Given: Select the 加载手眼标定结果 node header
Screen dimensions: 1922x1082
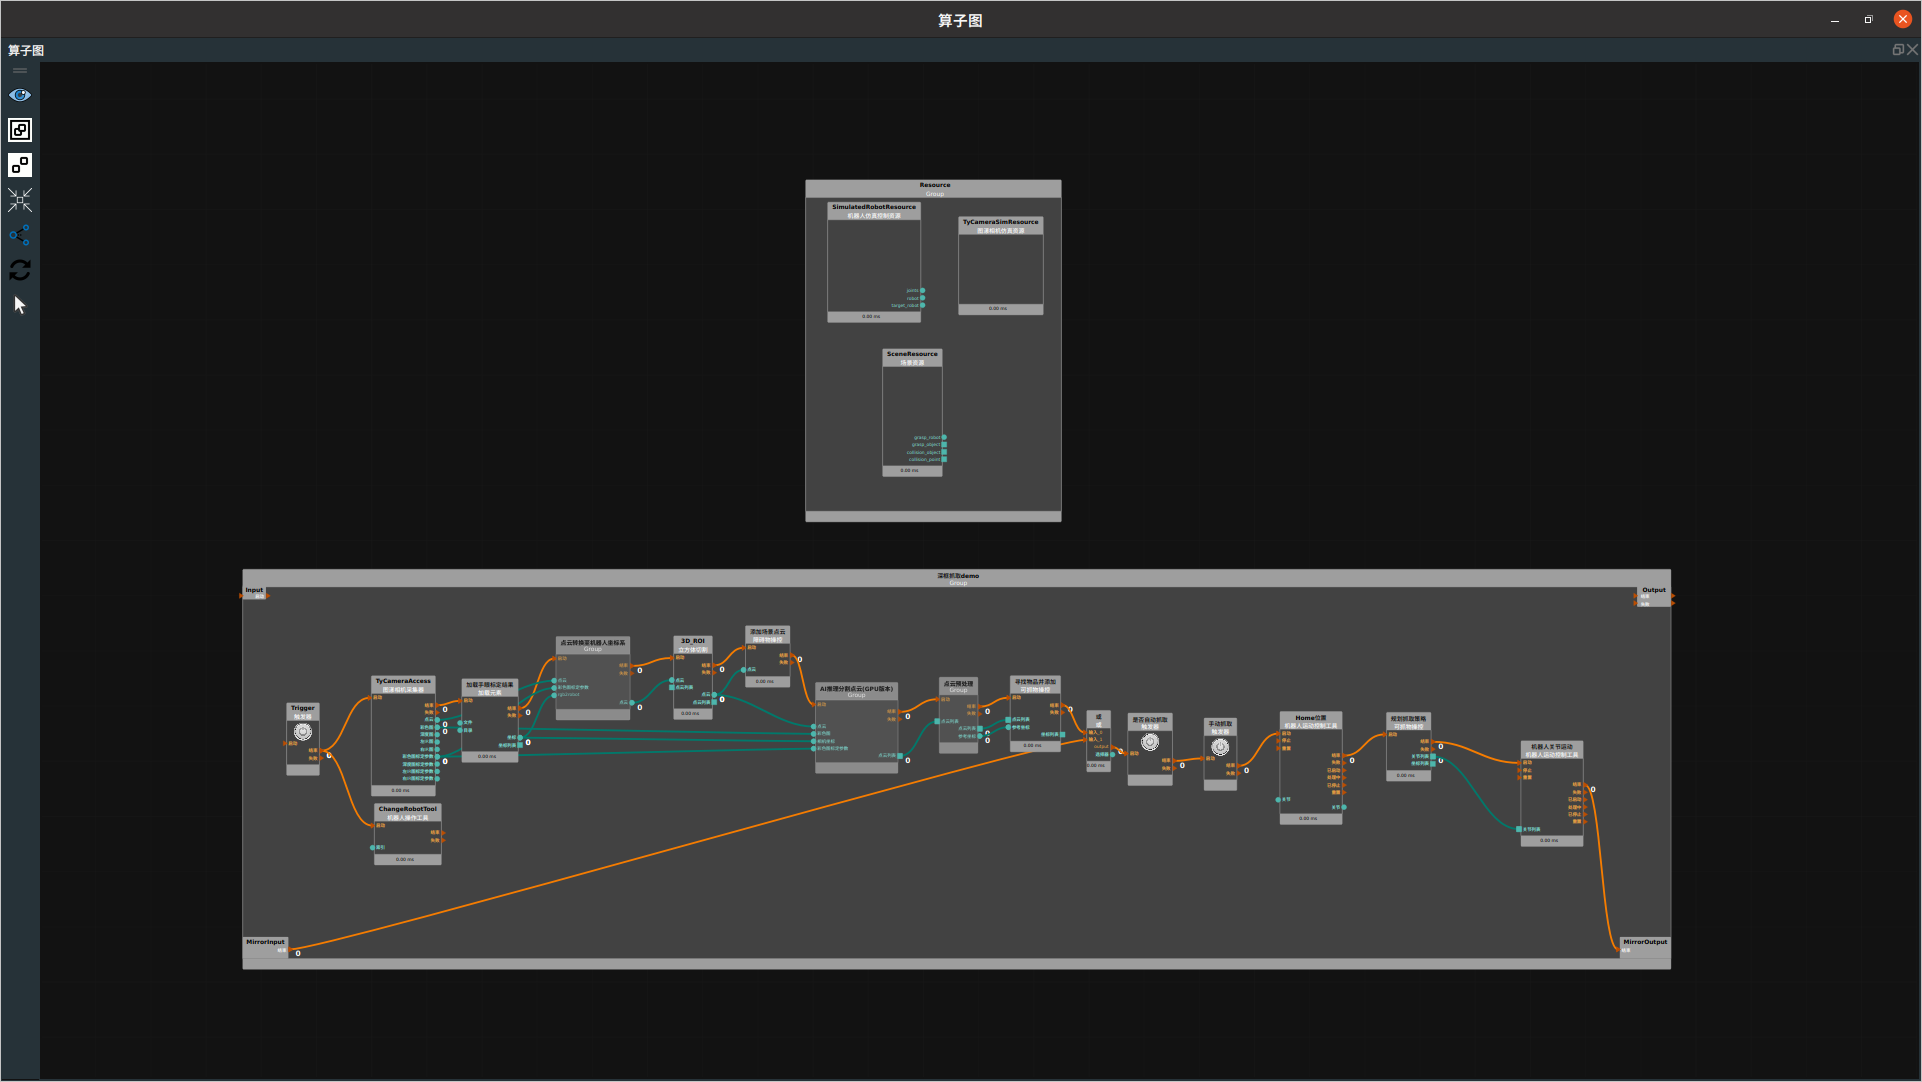Looking at the screenshot, I should click(490, 688).
